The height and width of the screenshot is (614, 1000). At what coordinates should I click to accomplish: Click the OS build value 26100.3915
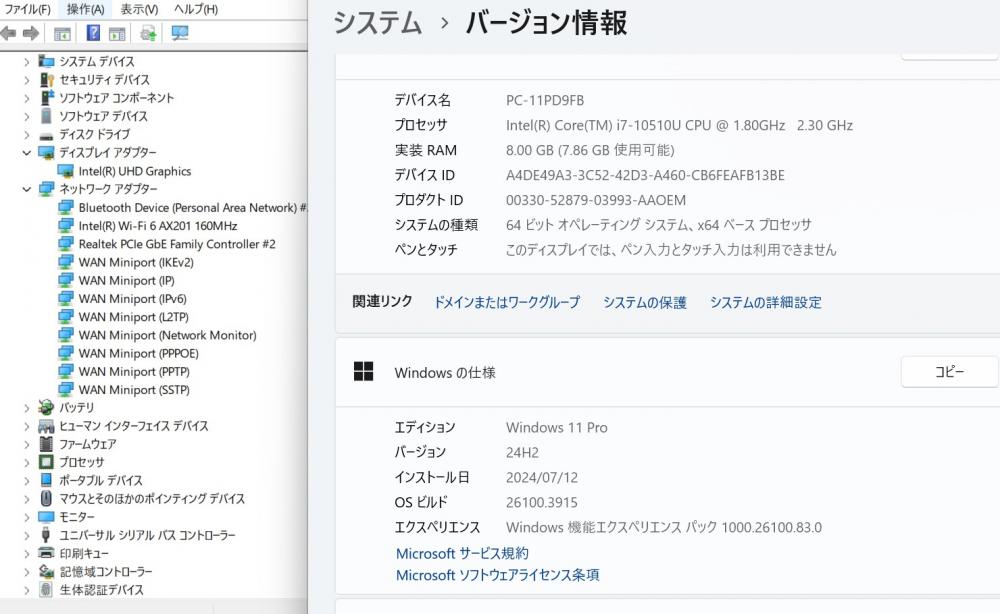541,502
